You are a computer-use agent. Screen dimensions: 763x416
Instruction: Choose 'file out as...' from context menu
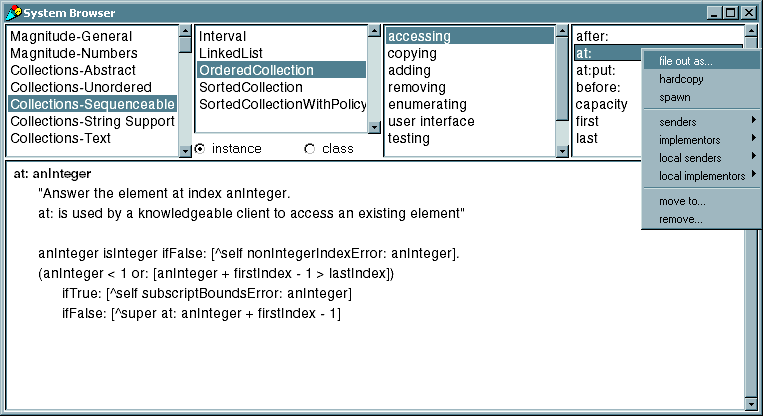pos(686,61)
